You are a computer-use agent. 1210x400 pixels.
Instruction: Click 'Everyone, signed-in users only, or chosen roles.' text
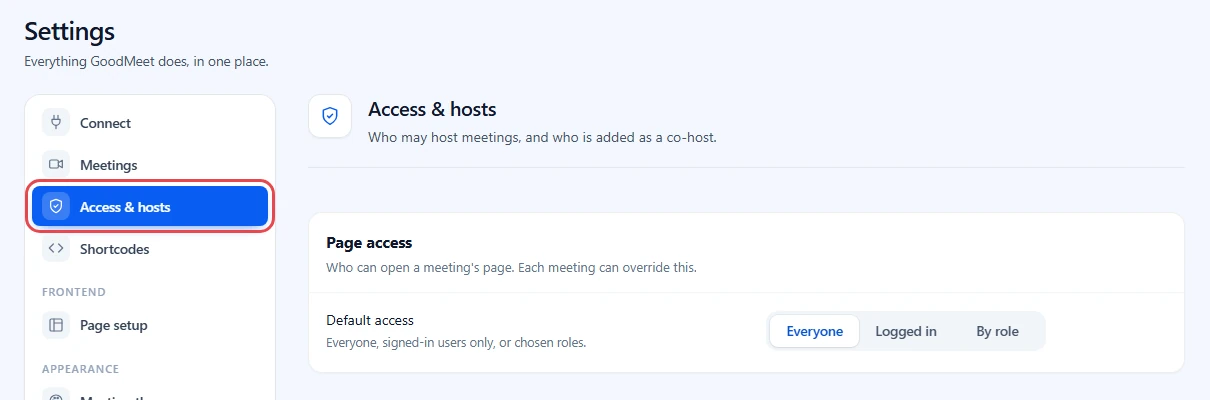click(456, 342)
